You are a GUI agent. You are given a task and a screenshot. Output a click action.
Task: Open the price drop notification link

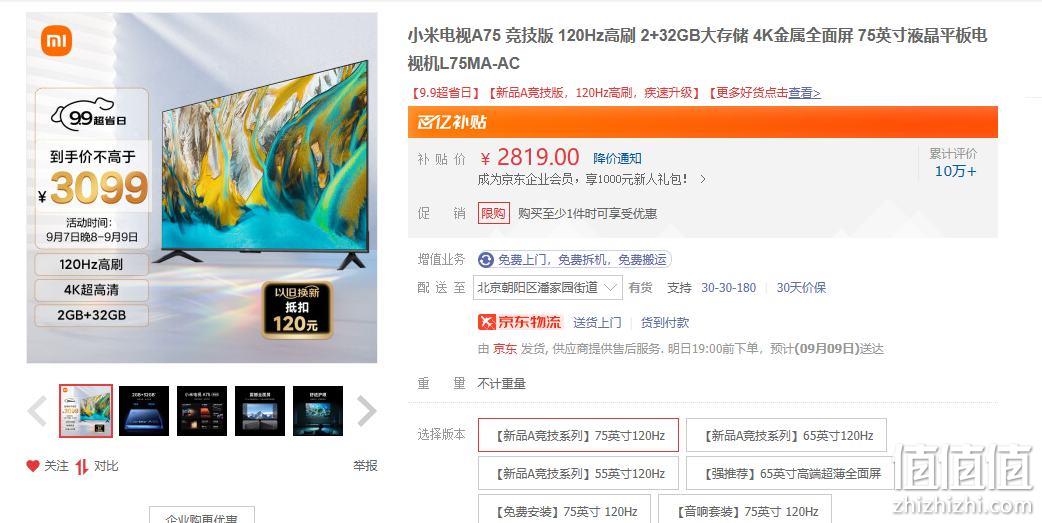click(617, 158)
